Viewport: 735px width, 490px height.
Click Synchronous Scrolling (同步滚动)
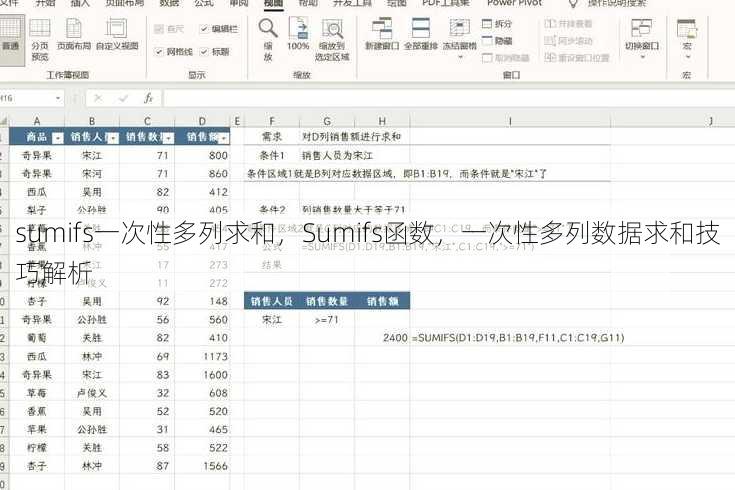(x=568, y=41)
